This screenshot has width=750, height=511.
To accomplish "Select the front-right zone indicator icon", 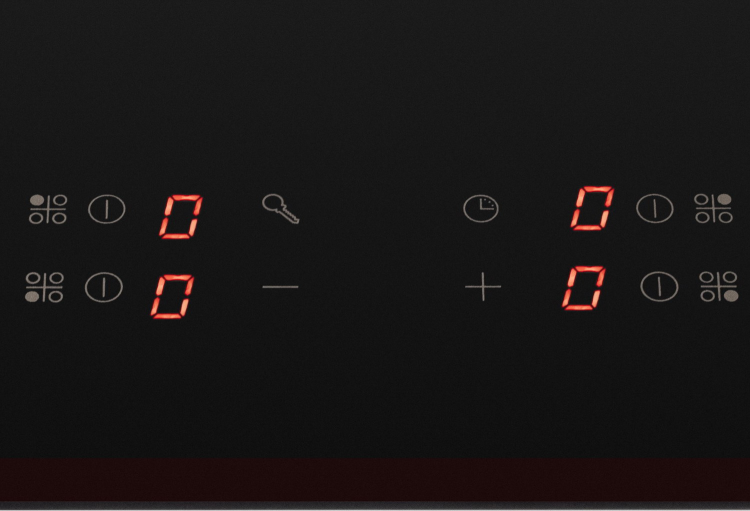I will coord(718,286).
